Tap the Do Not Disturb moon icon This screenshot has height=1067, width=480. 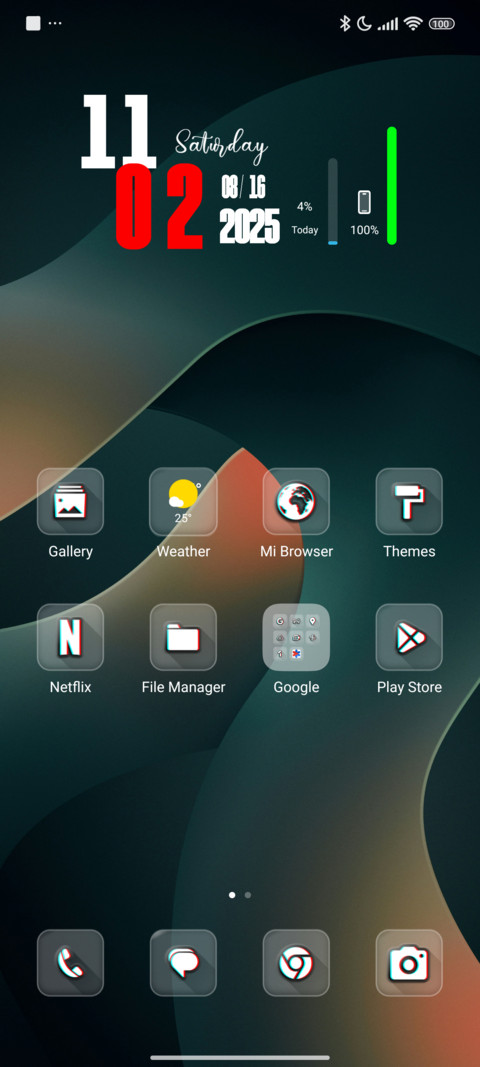(x=365, y=24)
